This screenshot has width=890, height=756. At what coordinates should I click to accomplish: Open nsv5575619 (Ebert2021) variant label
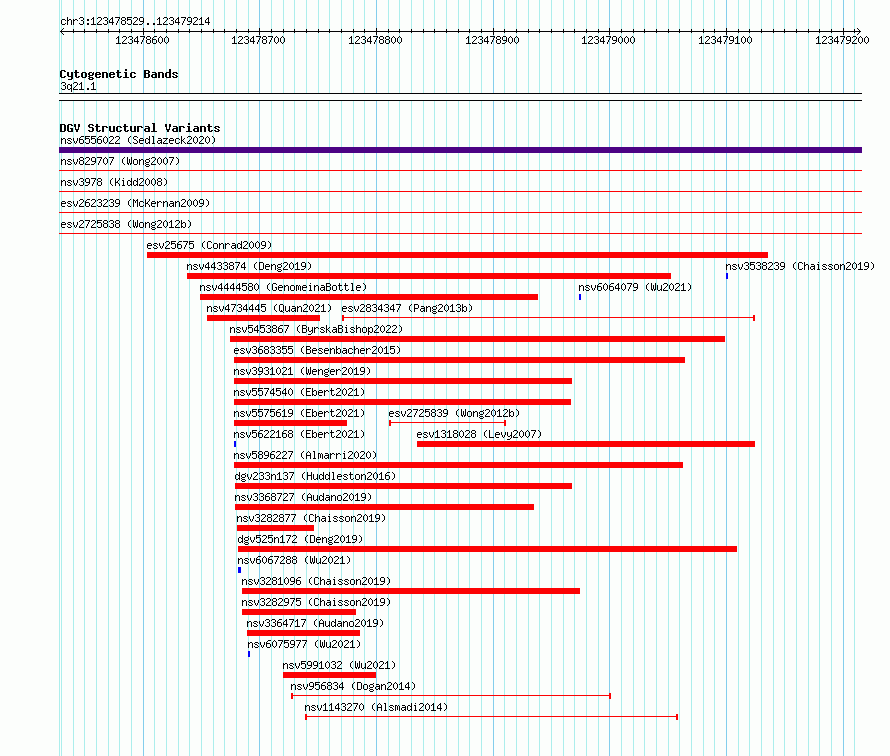[x=299, y=413]
